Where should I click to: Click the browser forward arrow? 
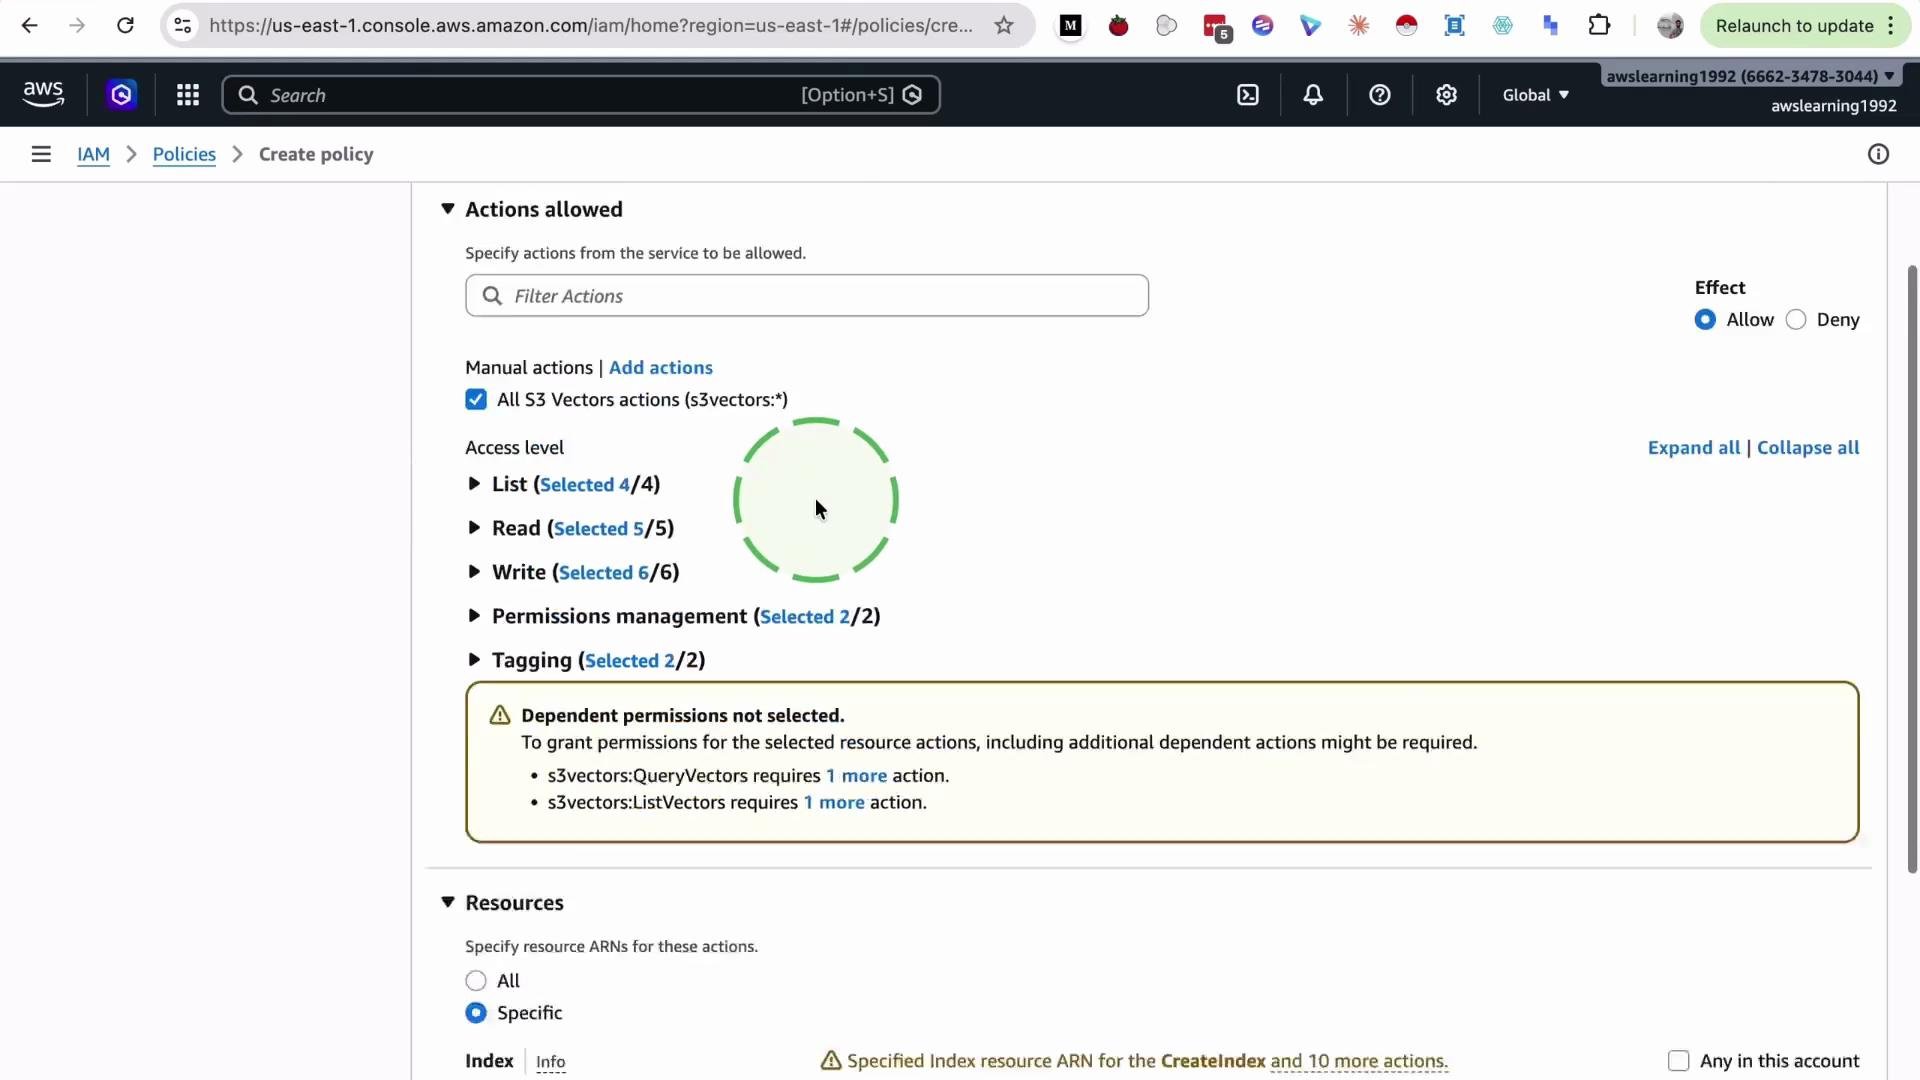[x=77, y=26]
